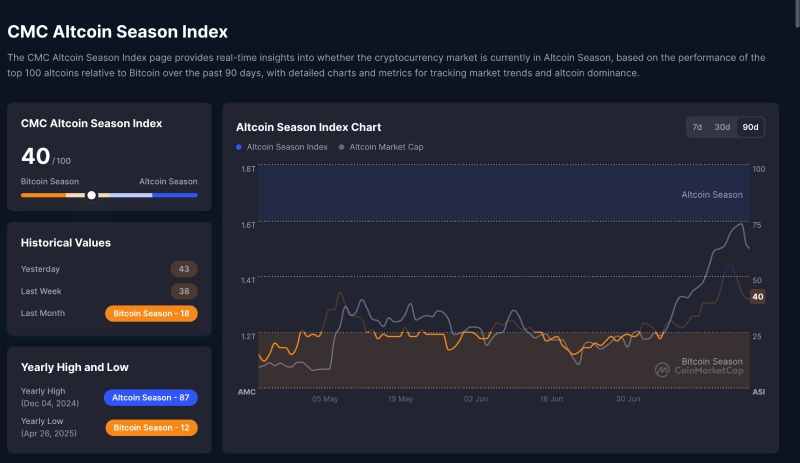Click the 75 right axis label
Image resolution: width=800 pixels, height=463 pixels.
coord(757,225)
